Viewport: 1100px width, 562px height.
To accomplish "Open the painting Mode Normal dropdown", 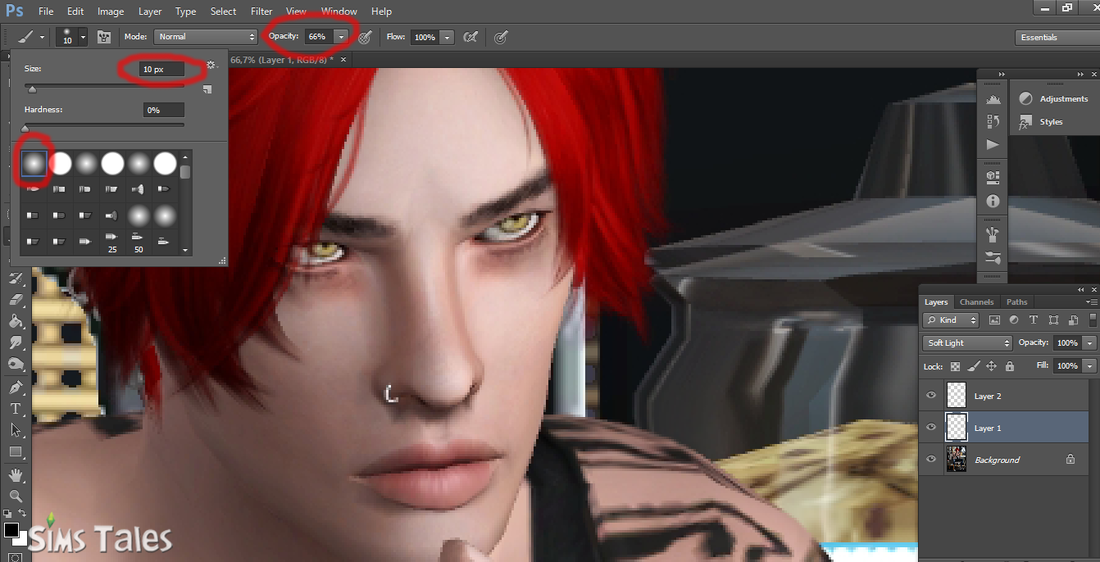I will 206,36.
